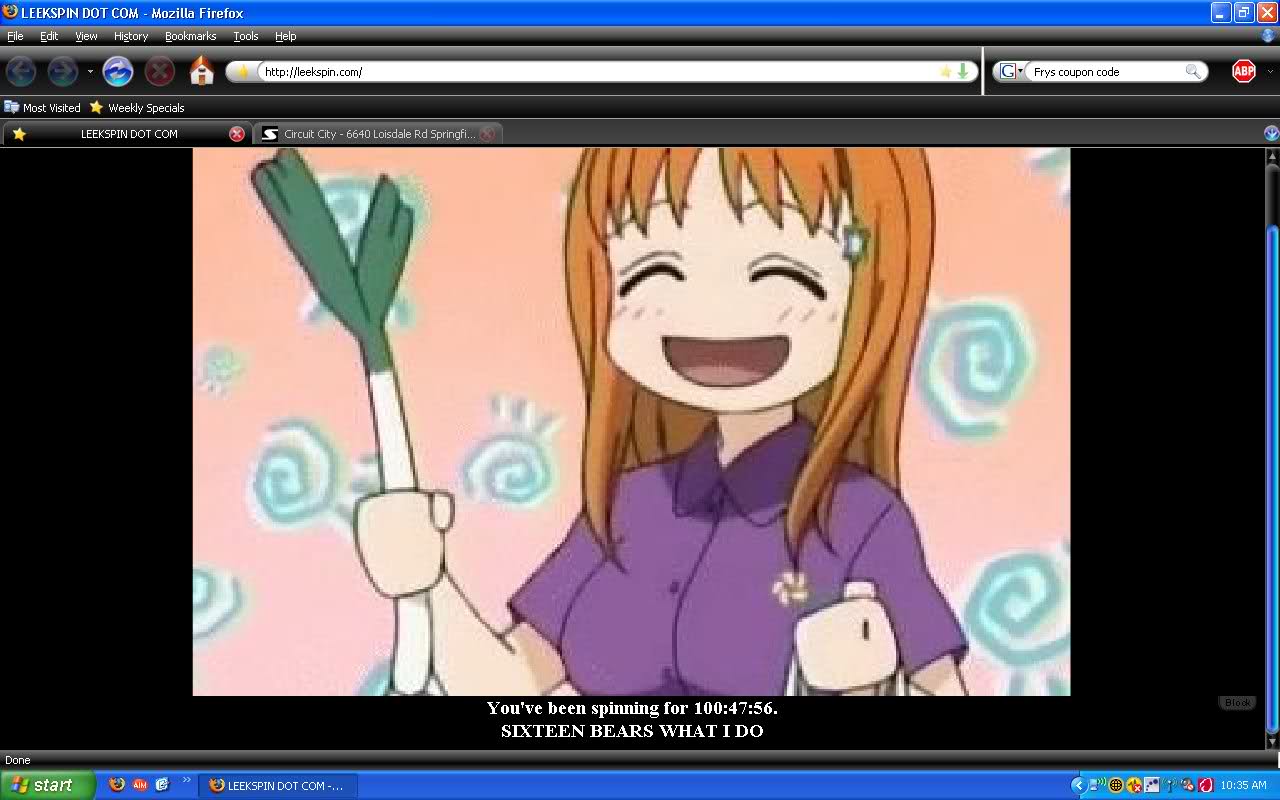Close the LEEKSPIN DOT COM tab

point(237,134)
